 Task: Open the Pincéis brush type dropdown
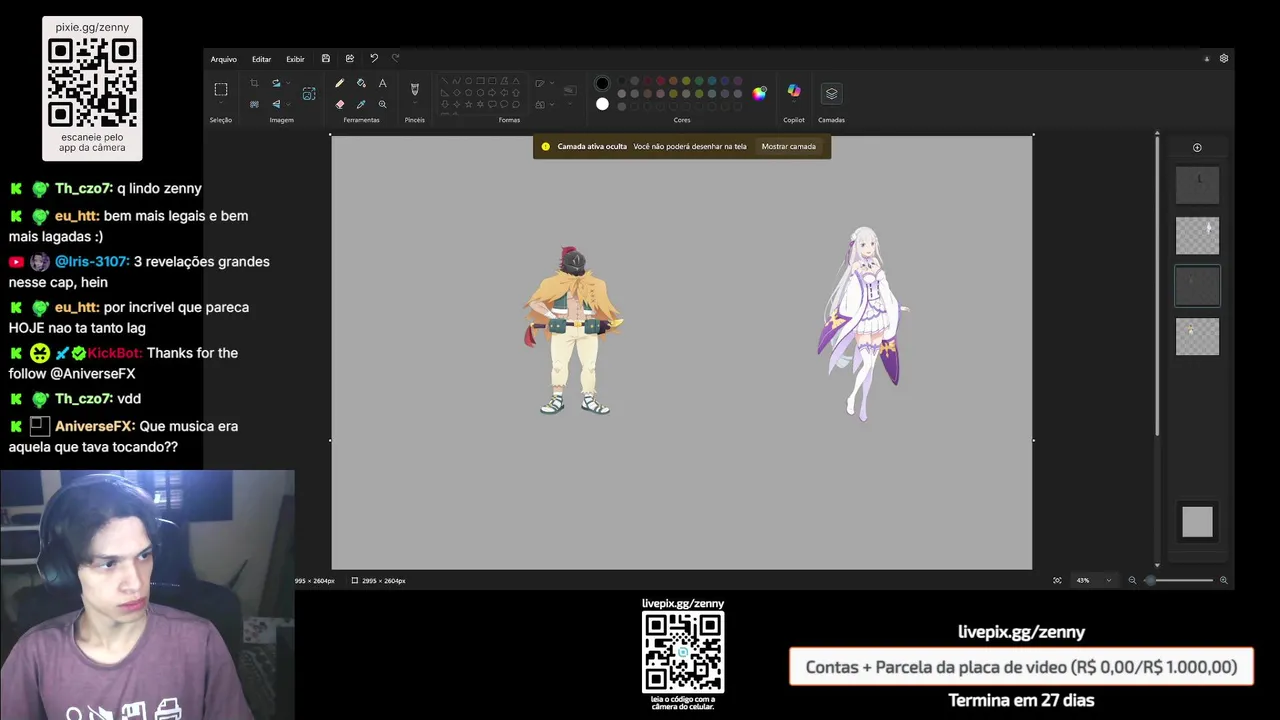pos(414,102)
